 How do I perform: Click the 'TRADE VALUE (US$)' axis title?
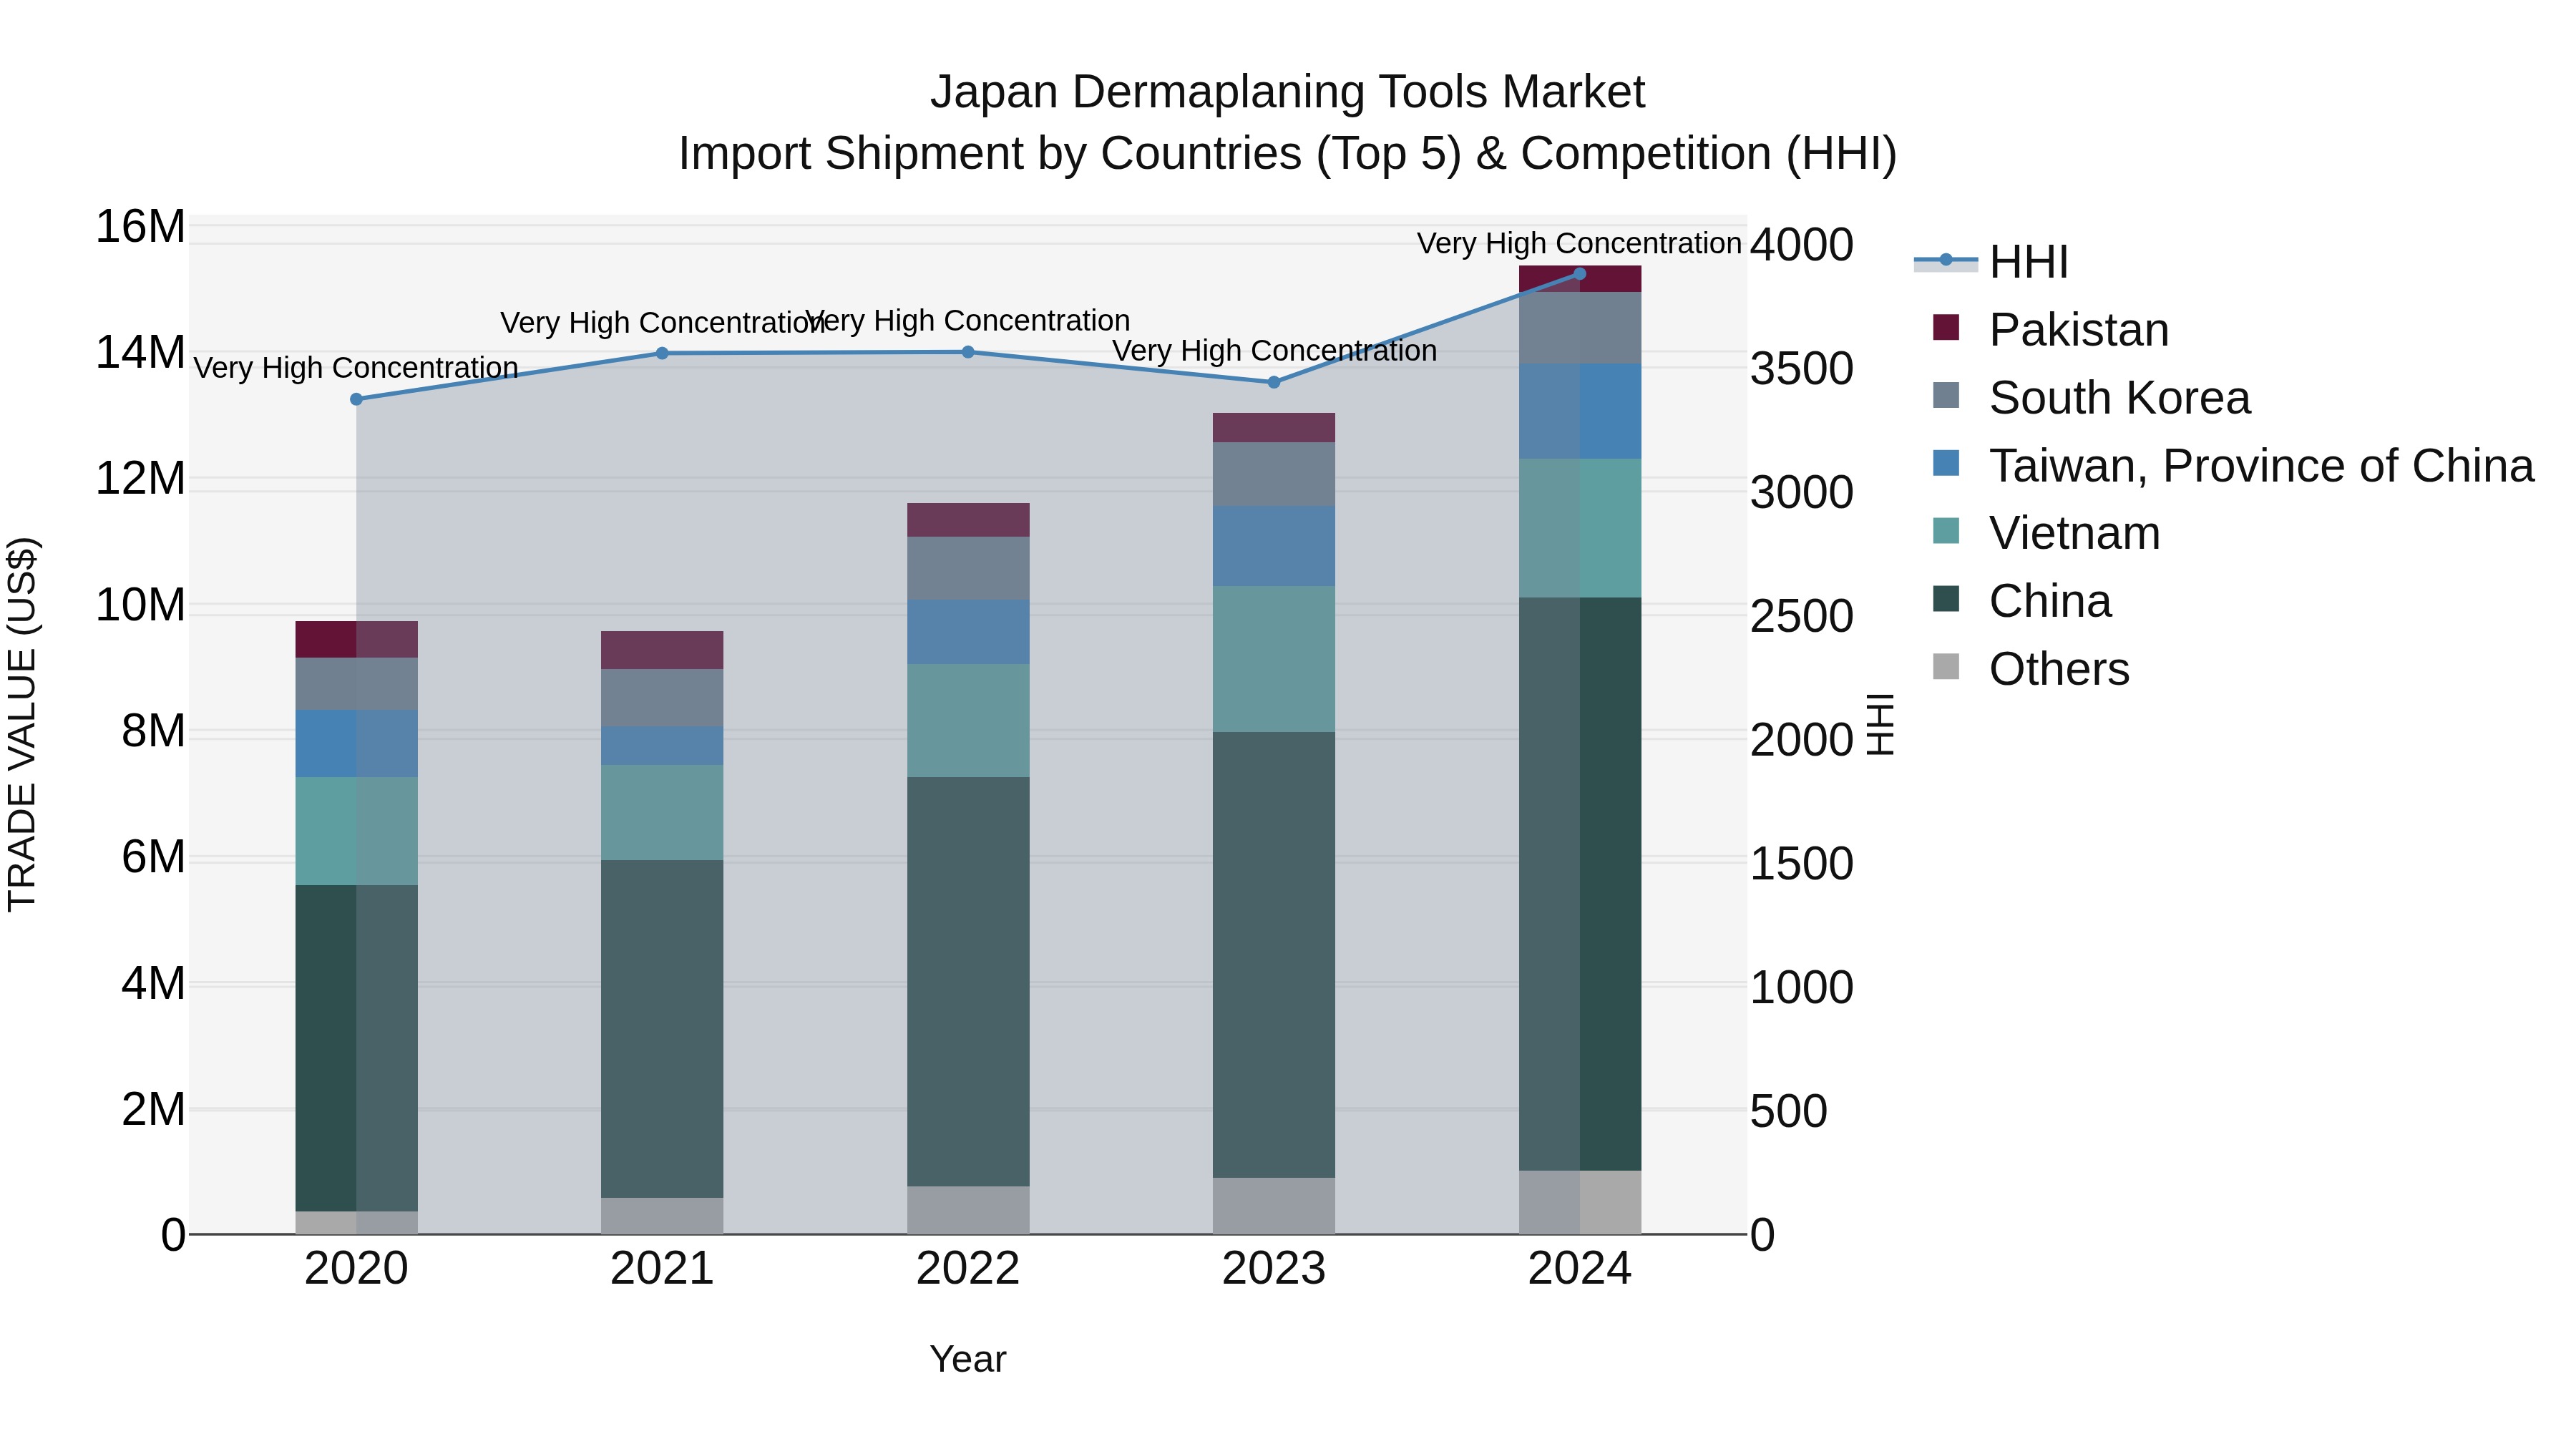point(22,724)
